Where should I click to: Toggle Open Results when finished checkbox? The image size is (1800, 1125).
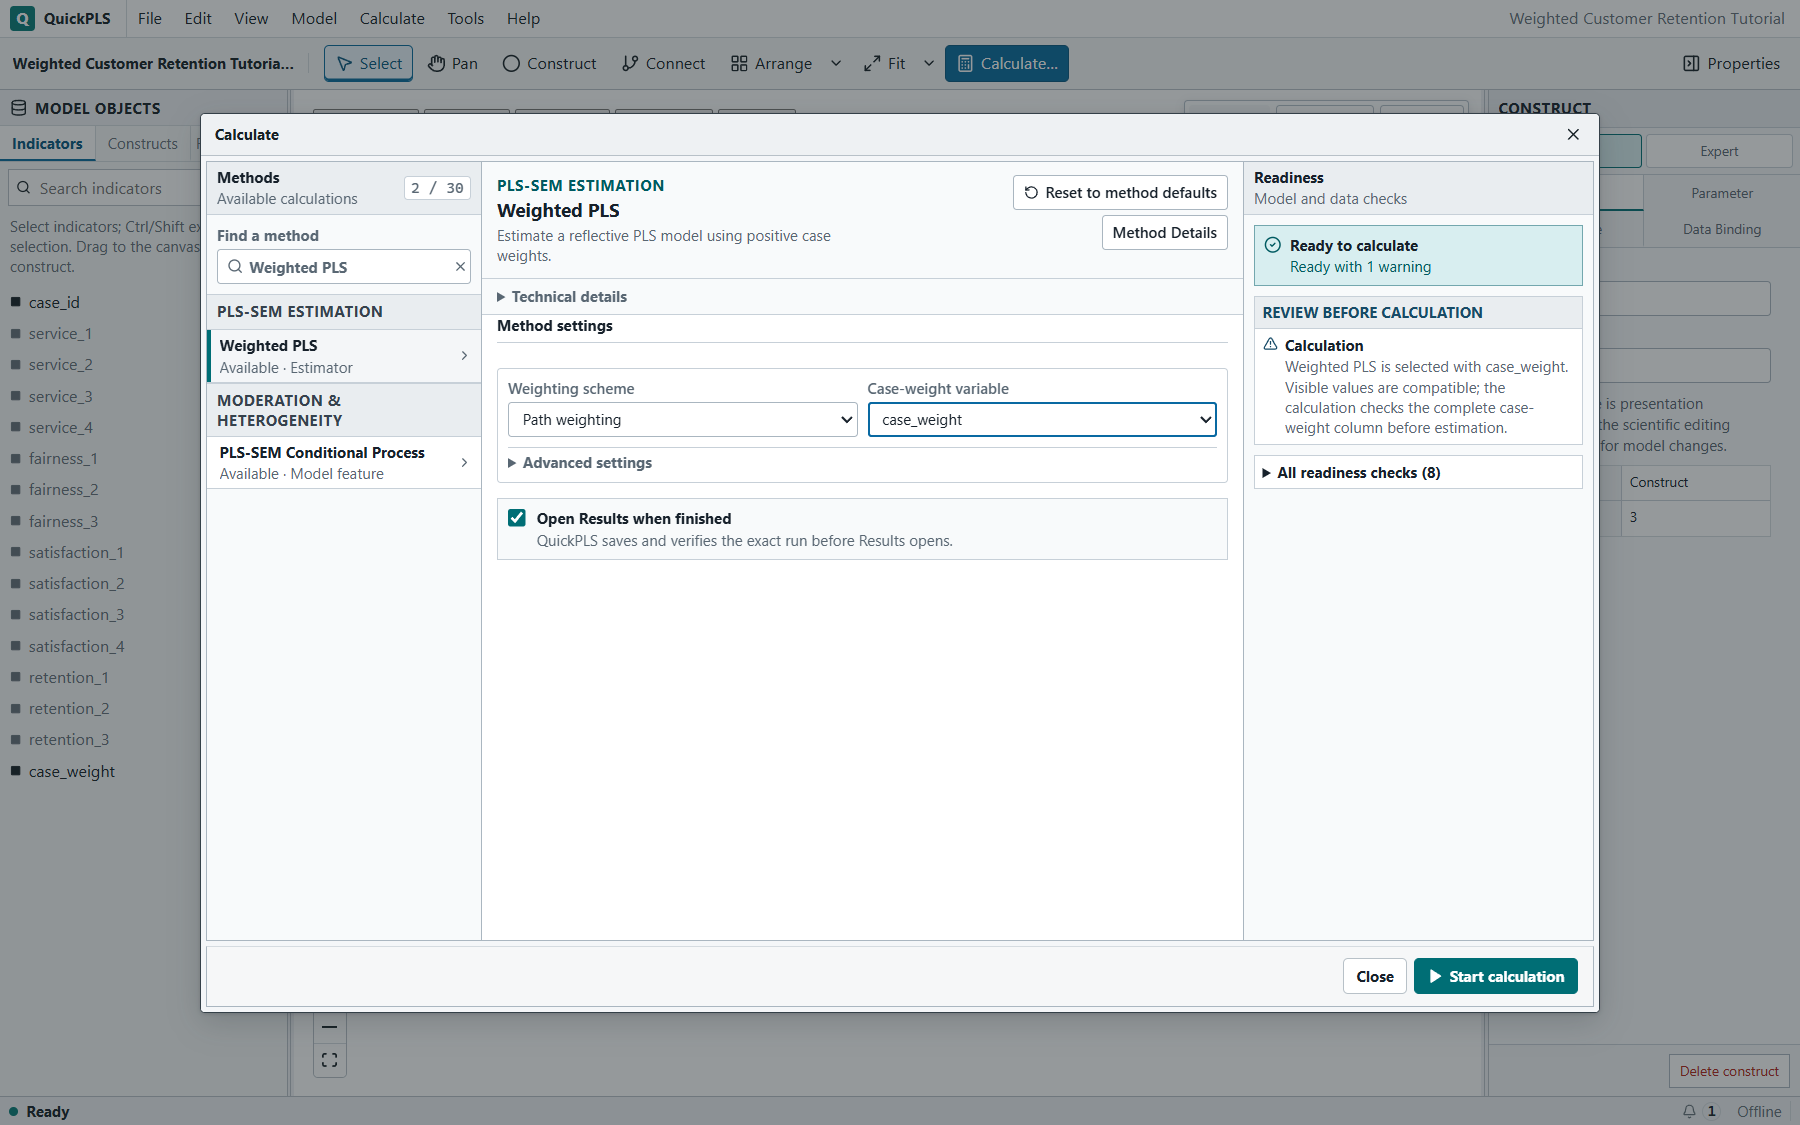[x=517, y=518]
